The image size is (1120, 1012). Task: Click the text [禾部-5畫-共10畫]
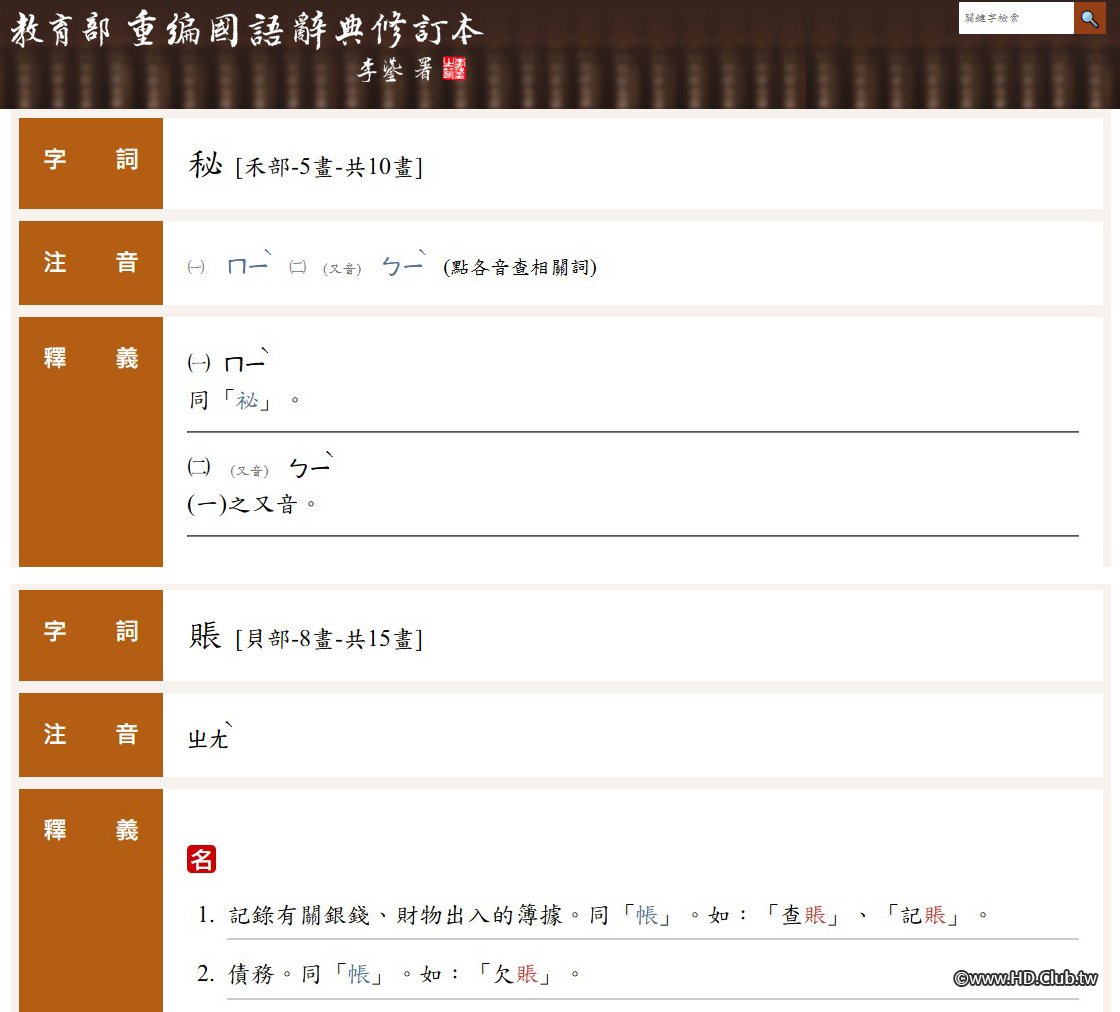tap(329, 167)
